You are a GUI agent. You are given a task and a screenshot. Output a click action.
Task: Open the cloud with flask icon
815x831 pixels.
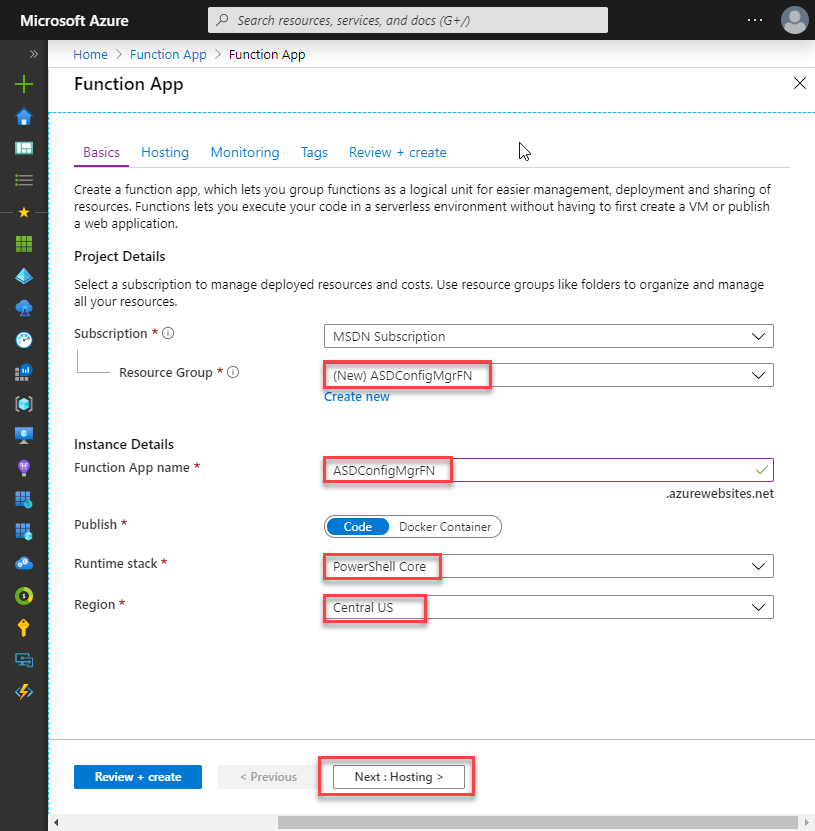24,308
